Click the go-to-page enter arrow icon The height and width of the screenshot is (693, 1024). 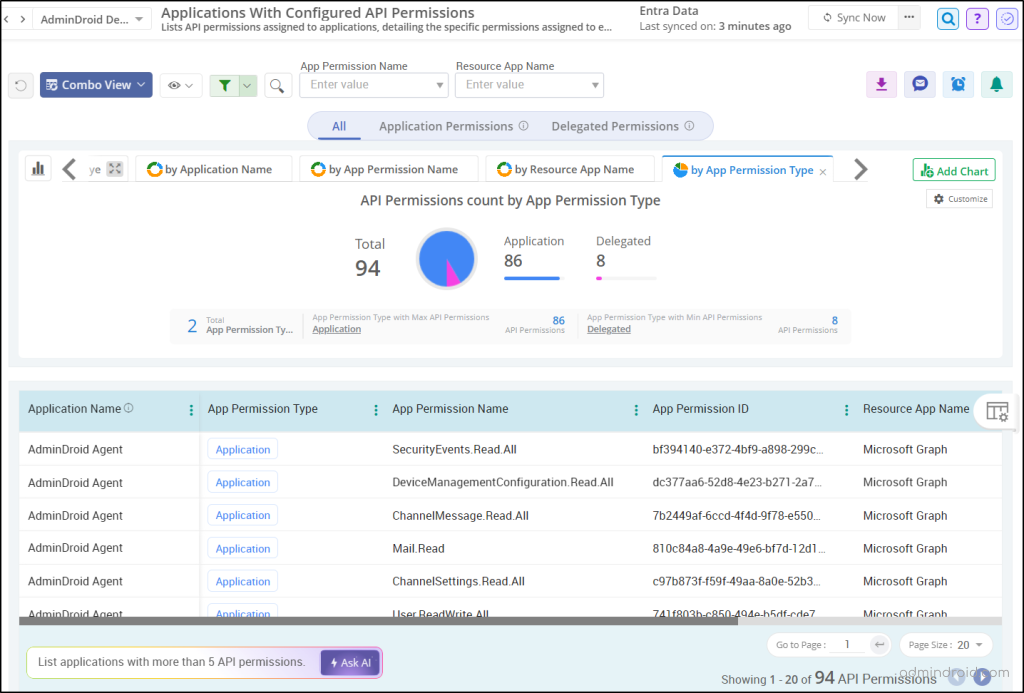pyautogui.click(x=880, y=645)
